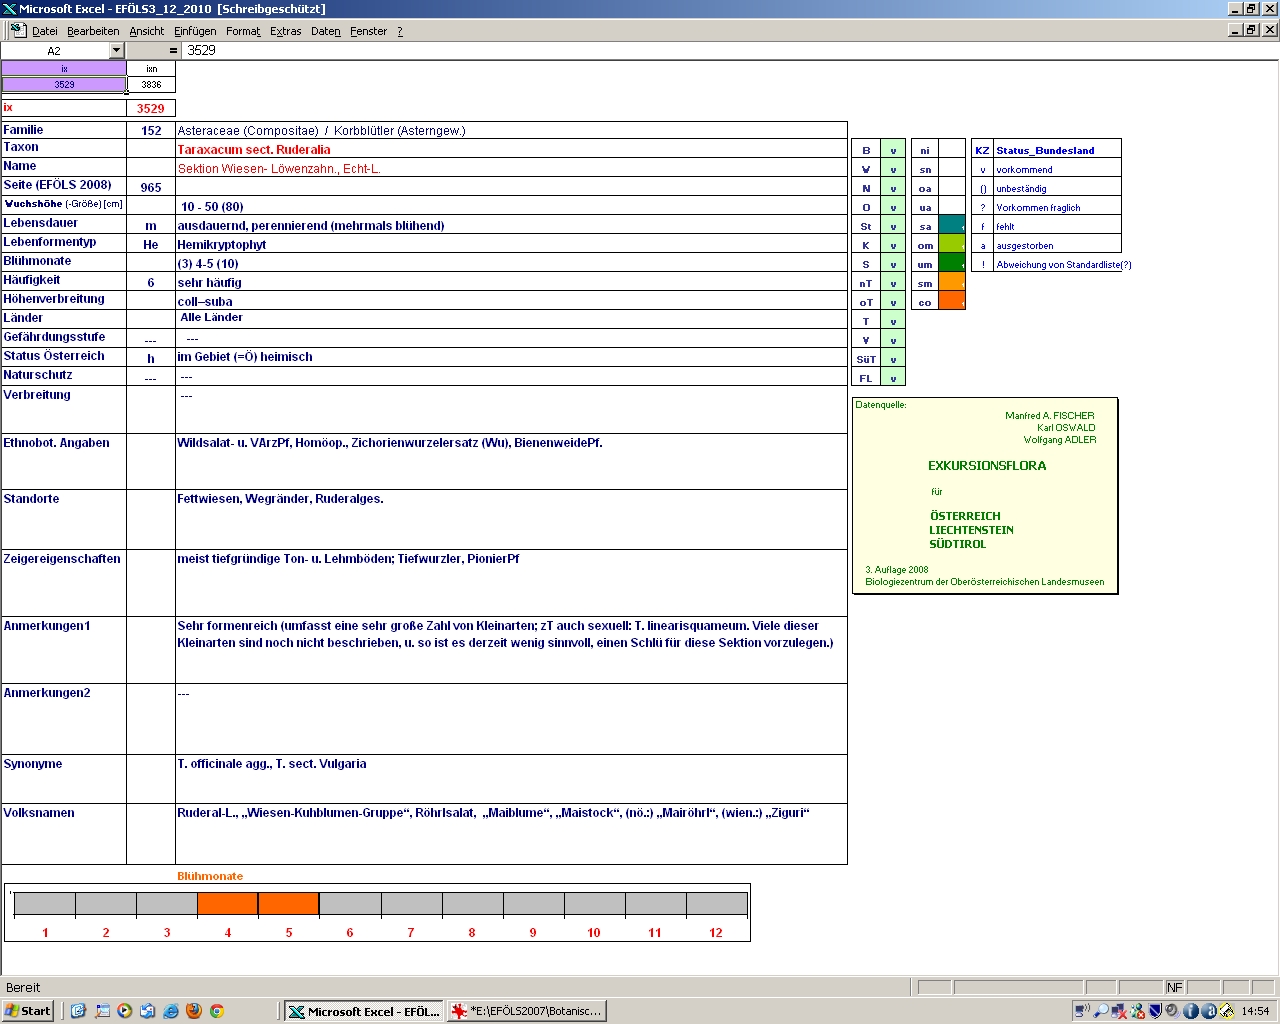The image size is (1280, 1024).
Task: Open the ? help menu
Action: click(400, 31)
